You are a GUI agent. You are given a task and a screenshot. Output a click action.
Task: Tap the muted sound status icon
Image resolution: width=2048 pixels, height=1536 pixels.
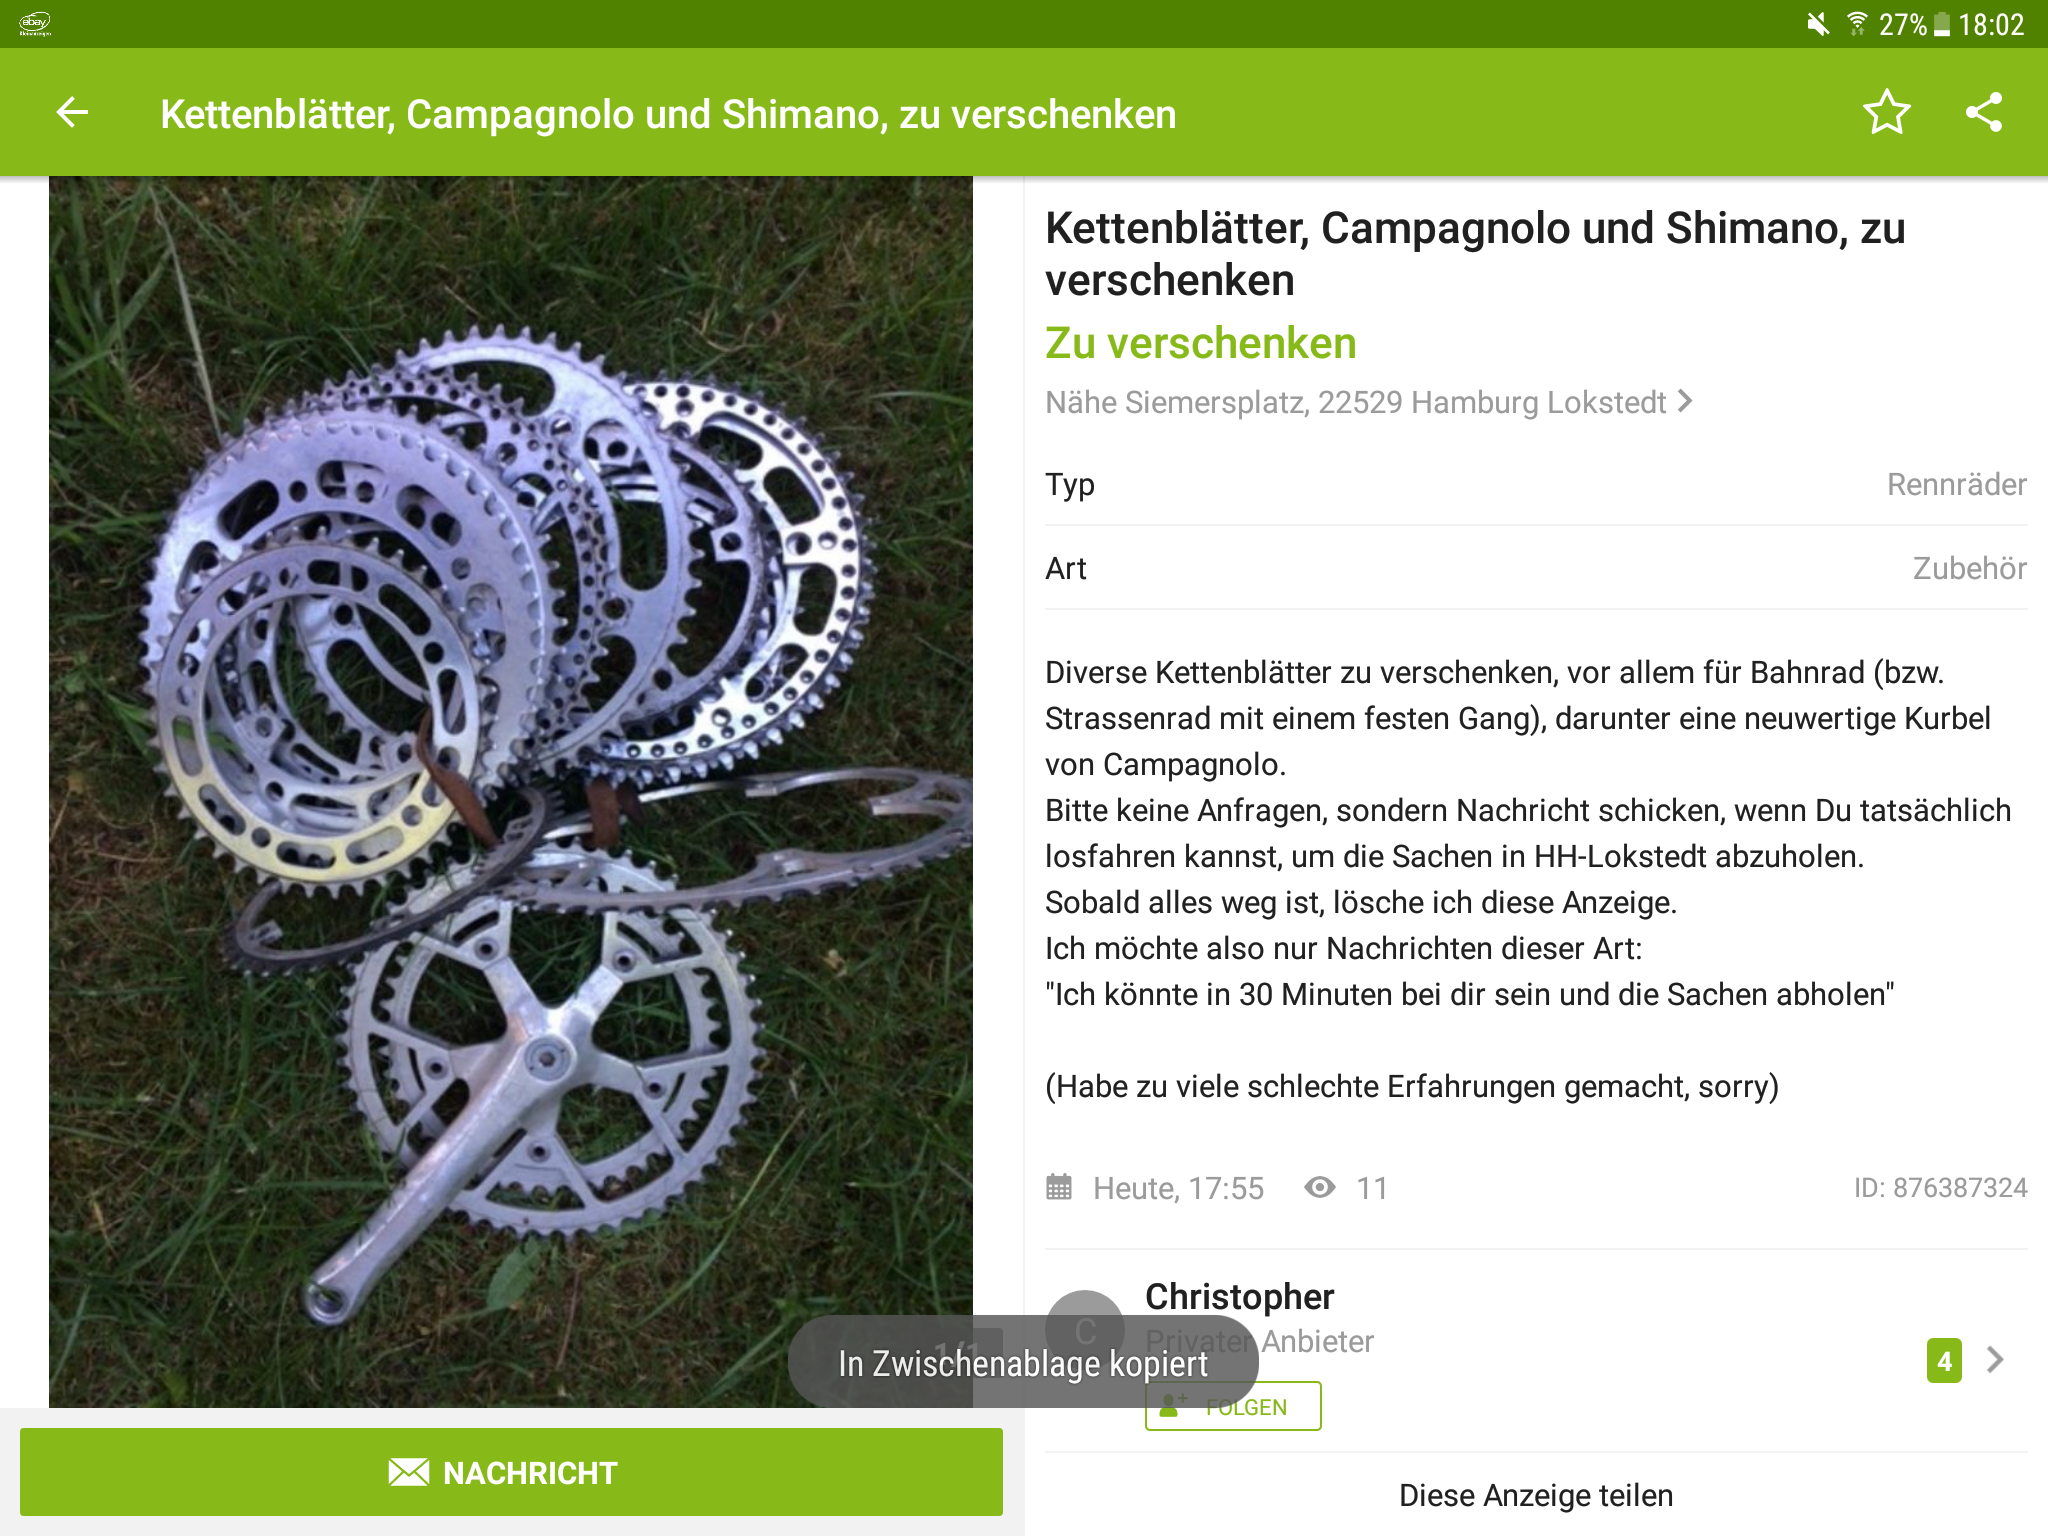tap(1818, 24)
